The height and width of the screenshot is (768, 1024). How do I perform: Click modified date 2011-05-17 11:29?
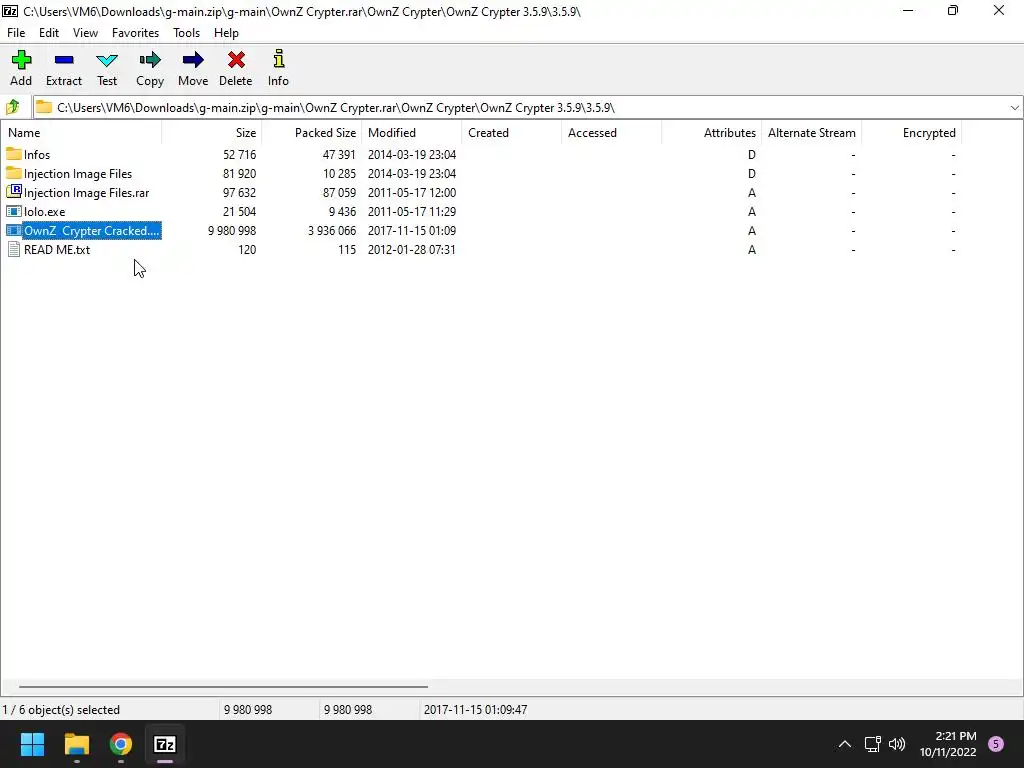411,212
